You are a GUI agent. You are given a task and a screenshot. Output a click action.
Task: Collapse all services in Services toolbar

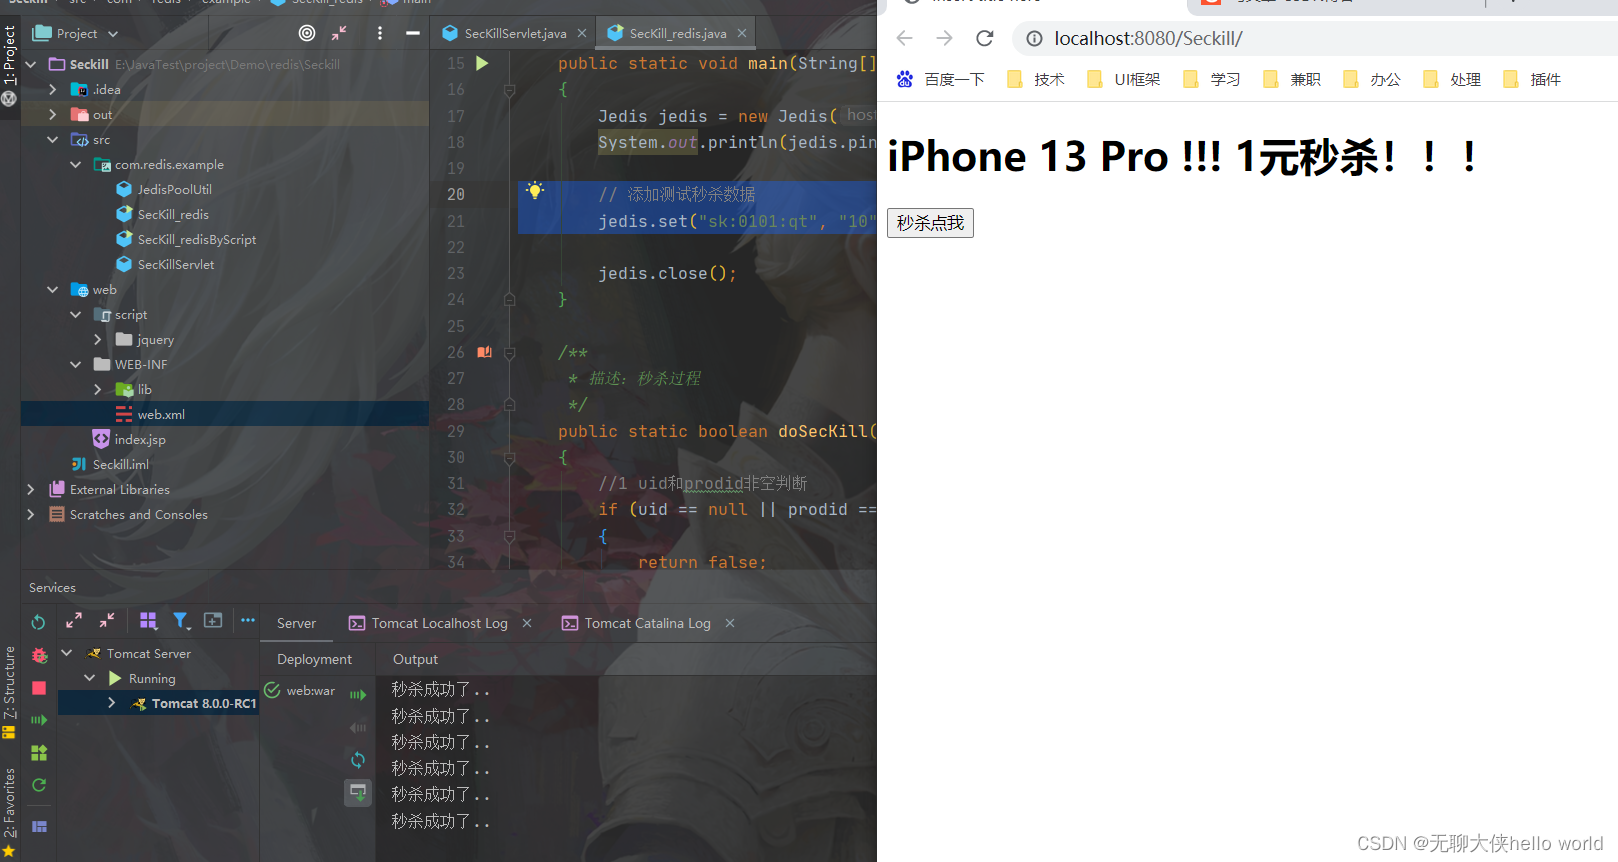107,621
